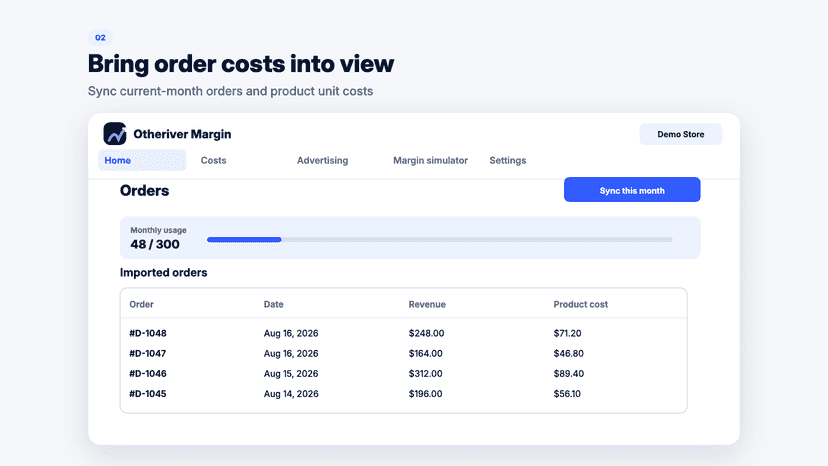Click the Imported orders heading
Viewport: 828px width, 466px height.
pyautogui.click(x=164, y=273)
